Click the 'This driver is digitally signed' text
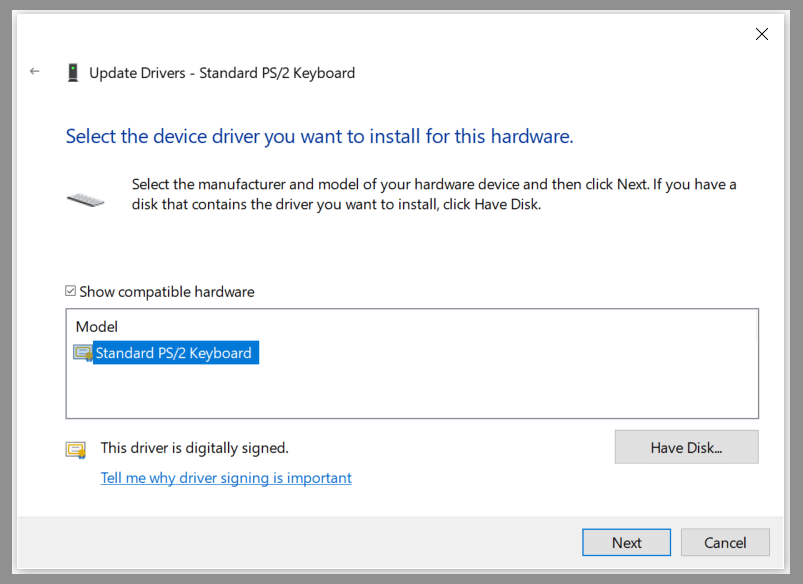Viewport: 803px width, 584px height. click(x=194, y=448)
